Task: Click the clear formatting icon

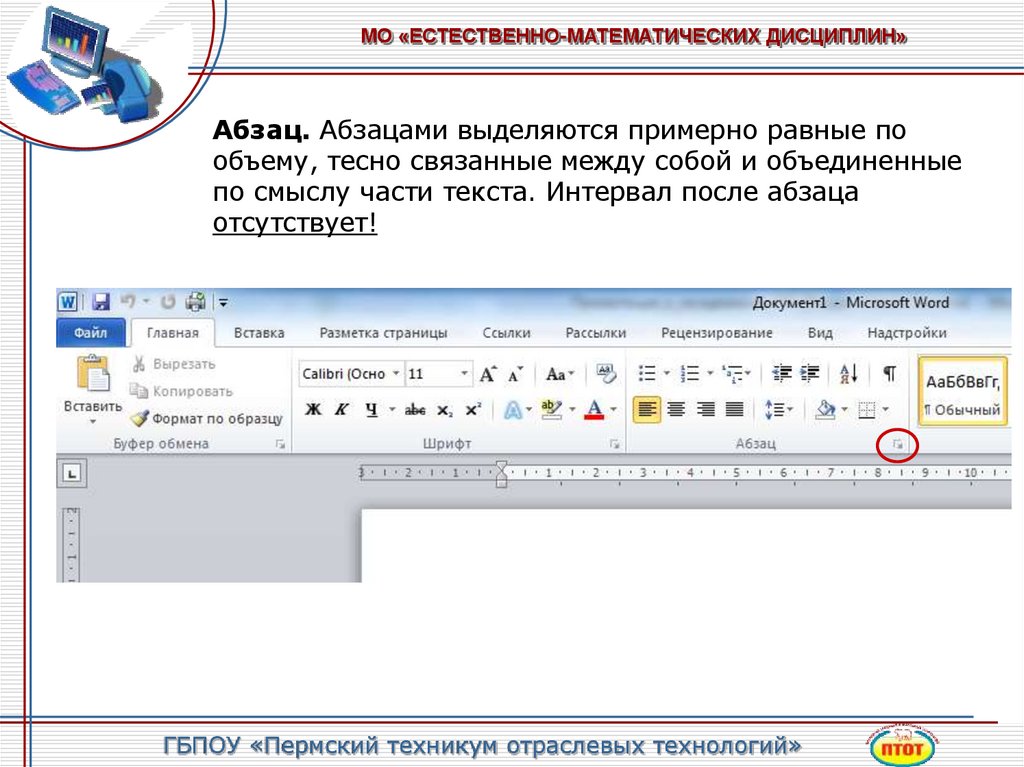Action: point(606,374)
